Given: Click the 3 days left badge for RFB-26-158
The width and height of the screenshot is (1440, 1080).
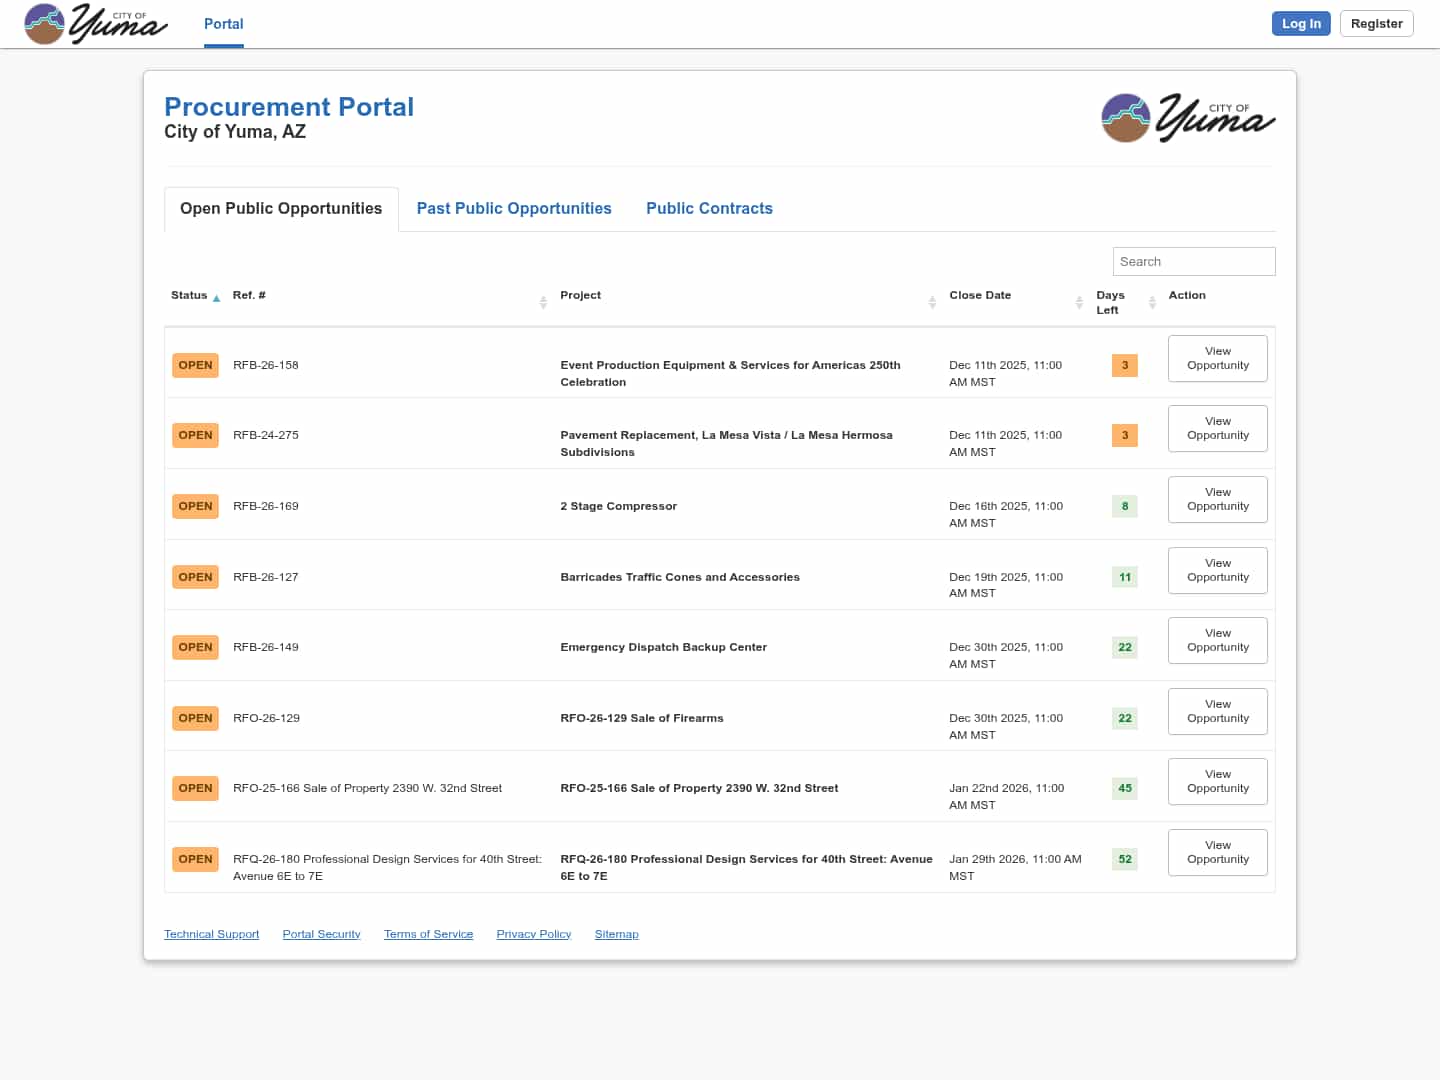Looking at the screenshot, I should (1124, 365).
